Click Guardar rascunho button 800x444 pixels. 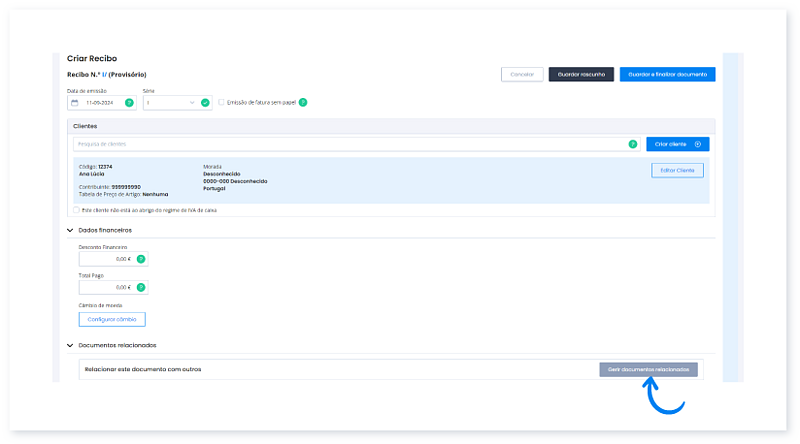point(581,74)
